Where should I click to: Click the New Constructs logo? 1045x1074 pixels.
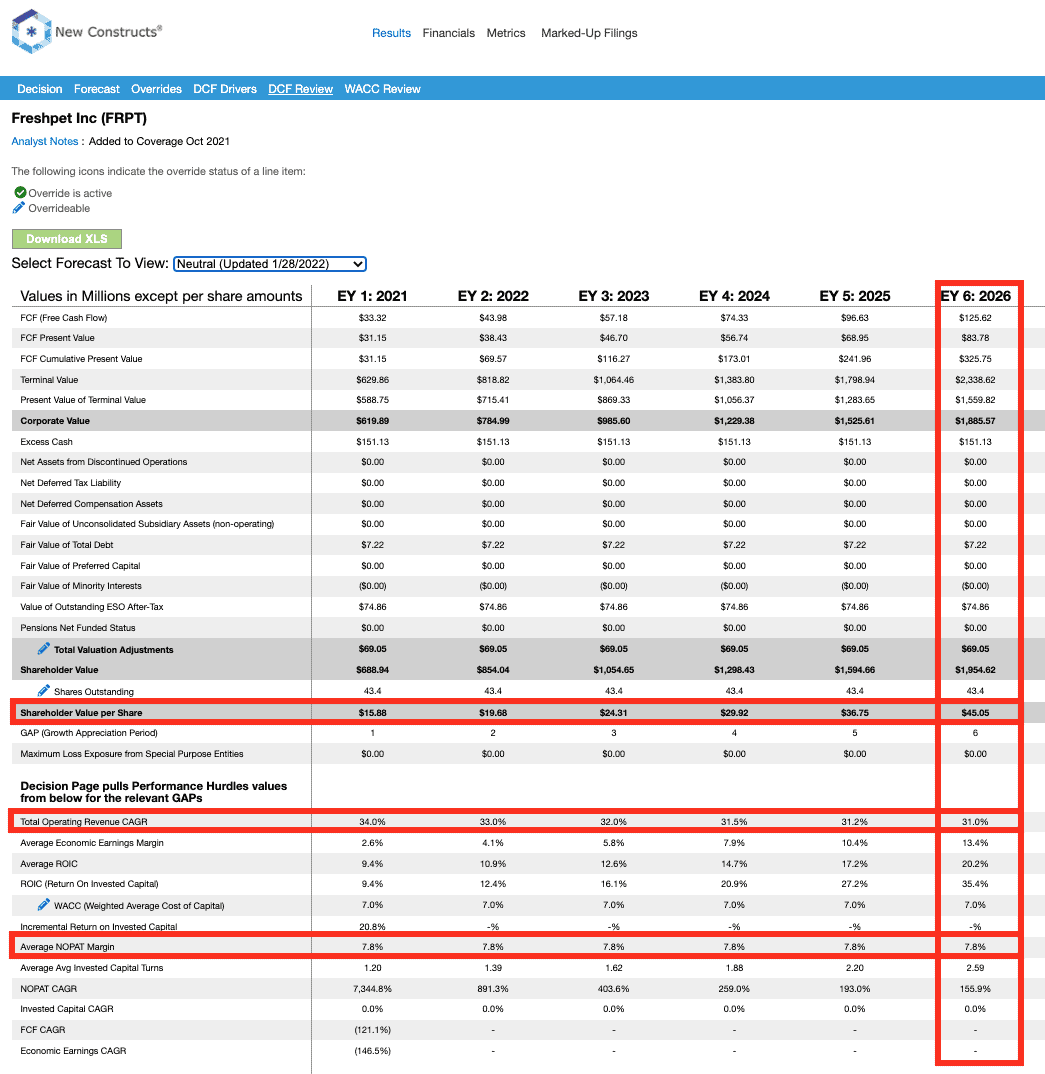(87, 32)
